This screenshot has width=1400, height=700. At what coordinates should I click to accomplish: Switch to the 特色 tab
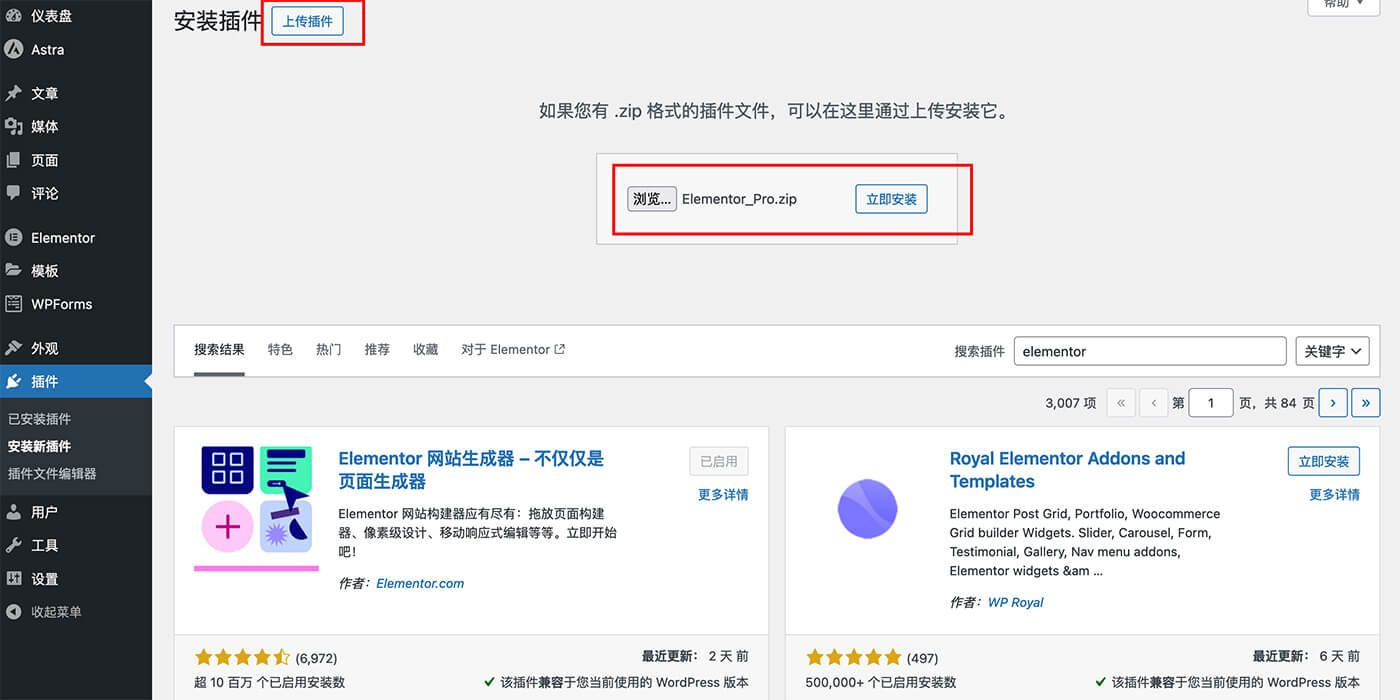280,350
